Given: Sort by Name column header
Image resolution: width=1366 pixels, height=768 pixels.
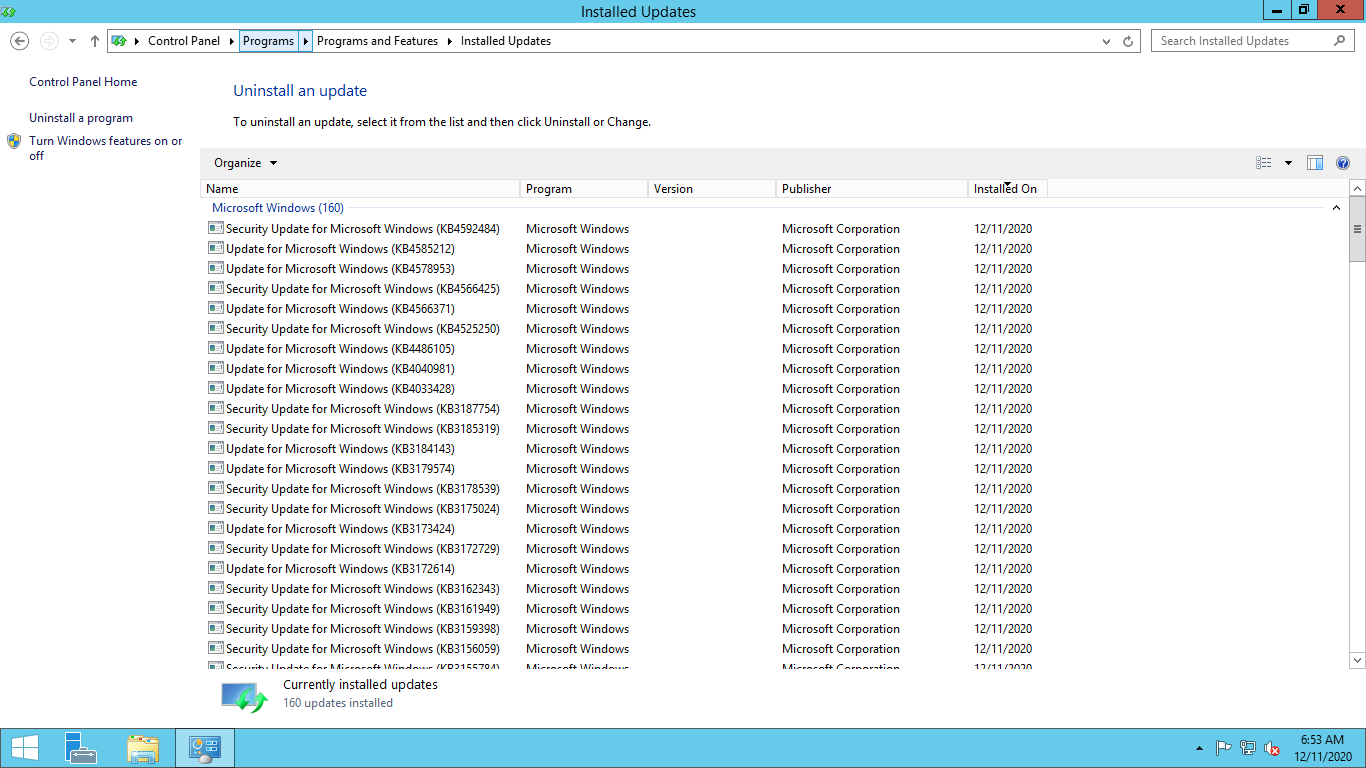Looking at the screenshot, I should click(360, 189).
